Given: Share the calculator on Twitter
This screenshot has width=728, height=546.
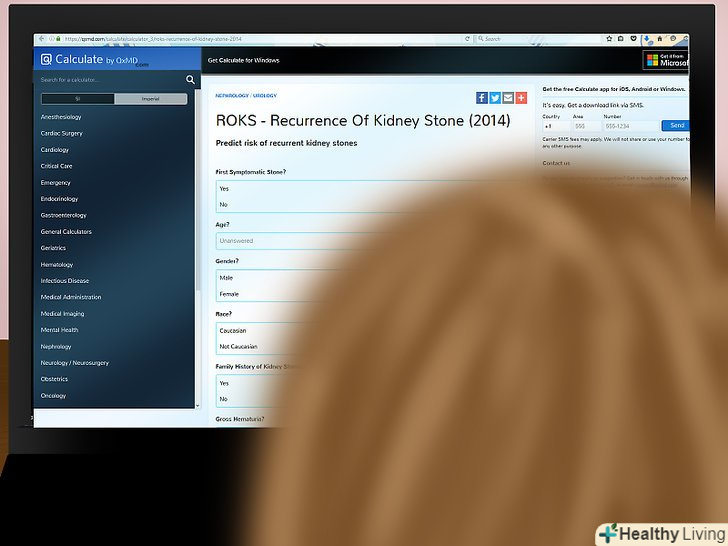Looking at the screenshot, I should click(x=495, y=98).
